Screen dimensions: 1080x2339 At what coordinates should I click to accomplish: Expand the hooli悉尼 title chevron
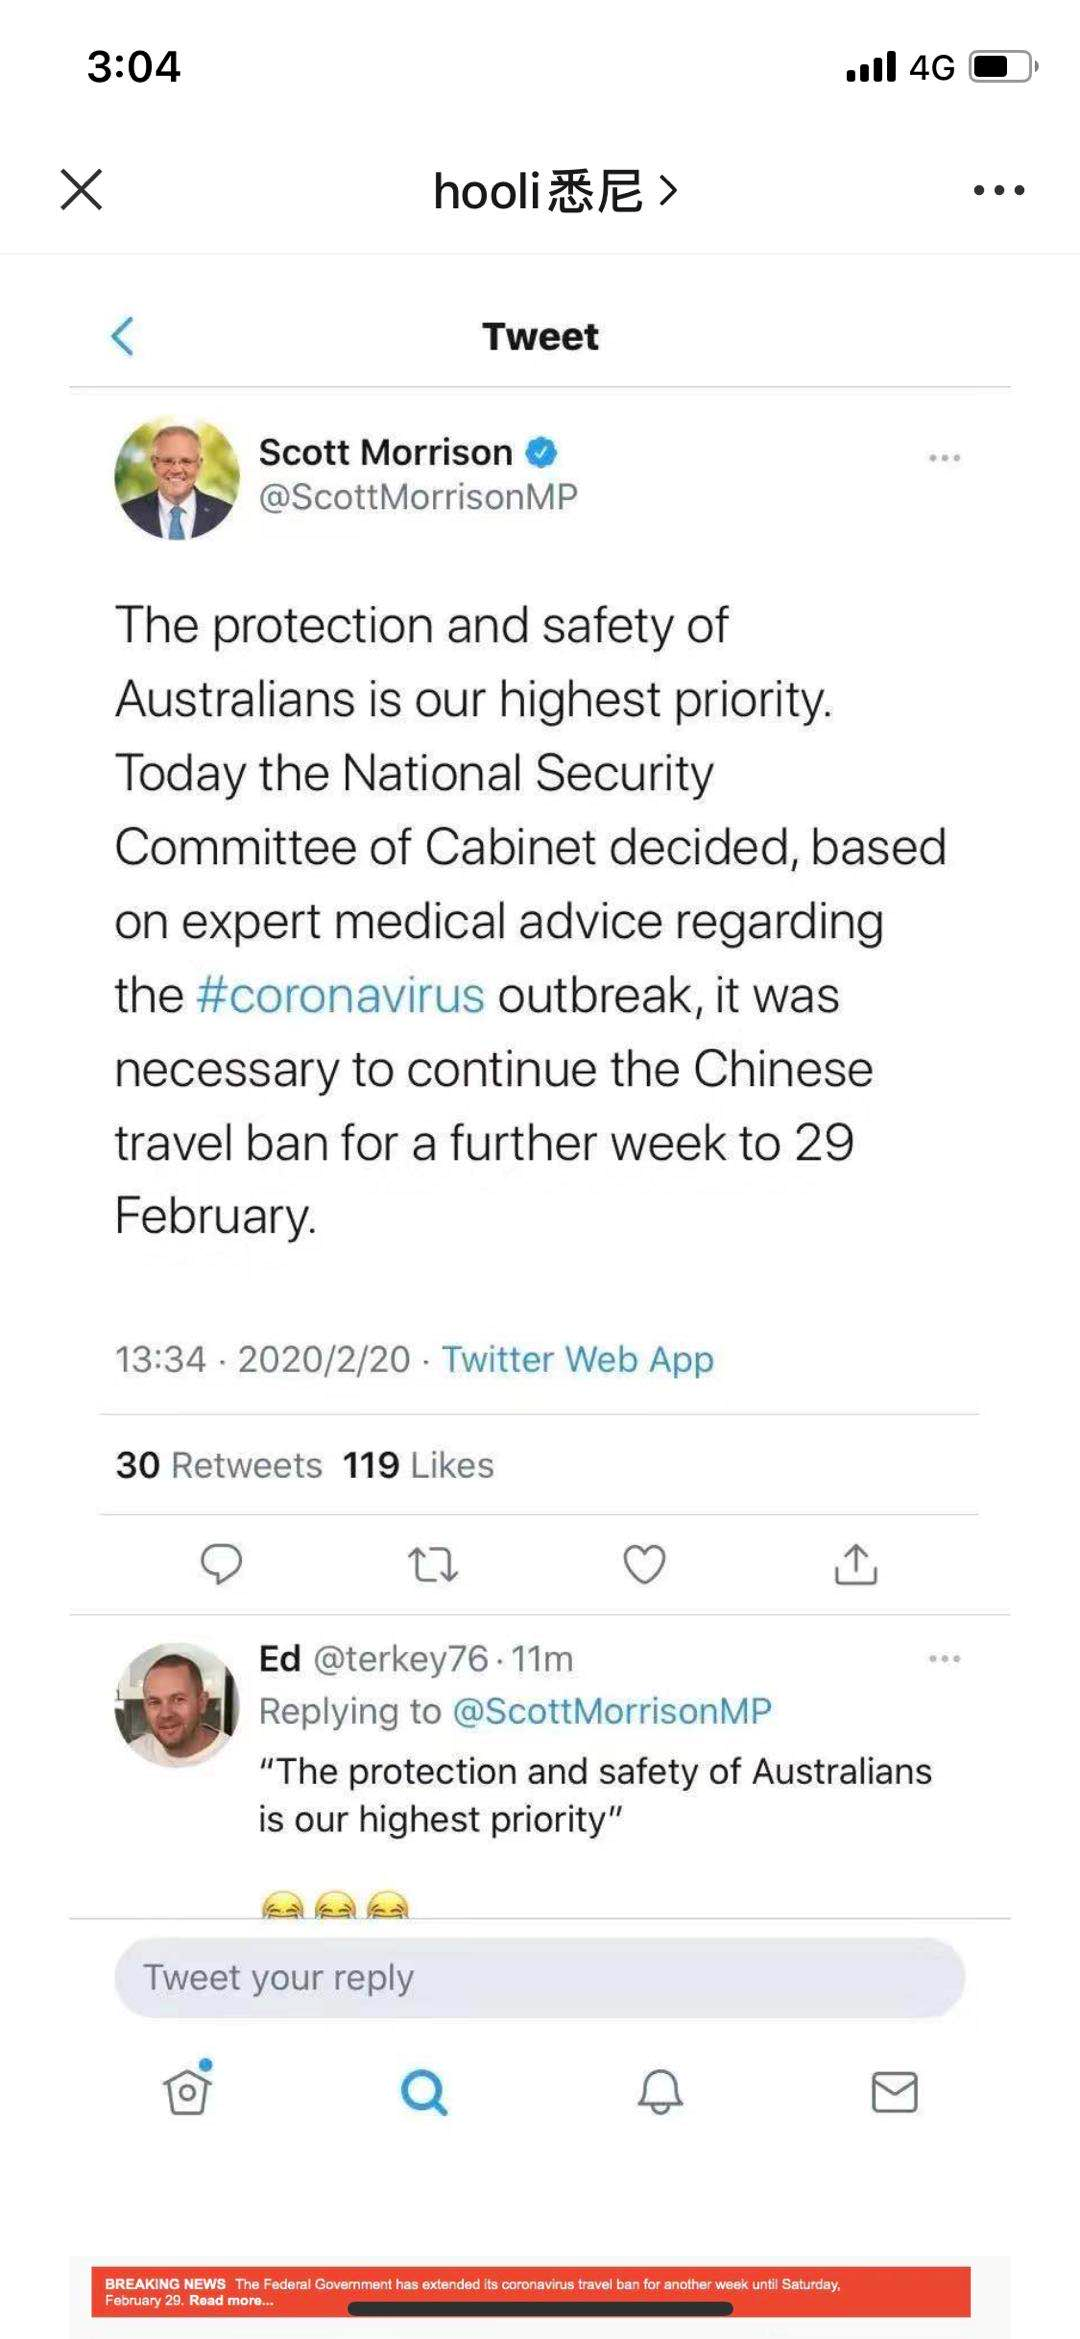(x=668, y=190)
